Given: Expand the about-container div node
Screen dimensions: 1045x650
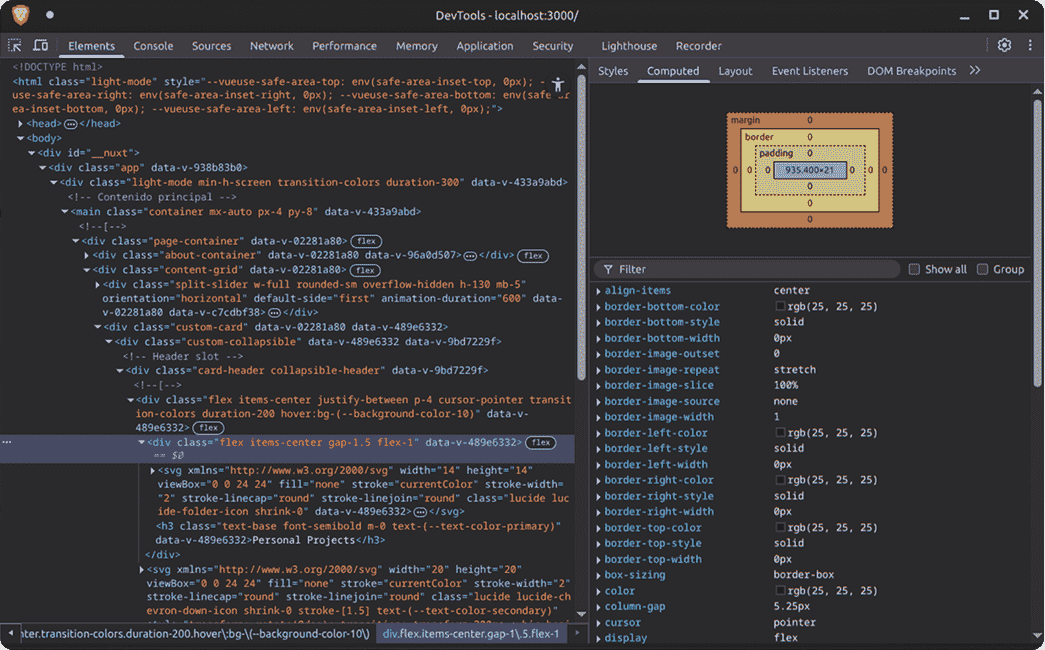Looking at the screenshot, I should (87, 256).
